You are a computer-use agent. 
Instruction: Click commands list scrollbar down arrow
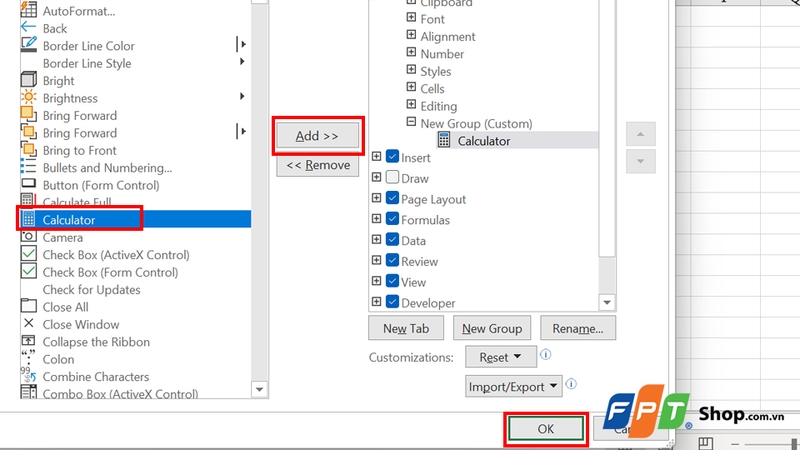click(259, 390)
